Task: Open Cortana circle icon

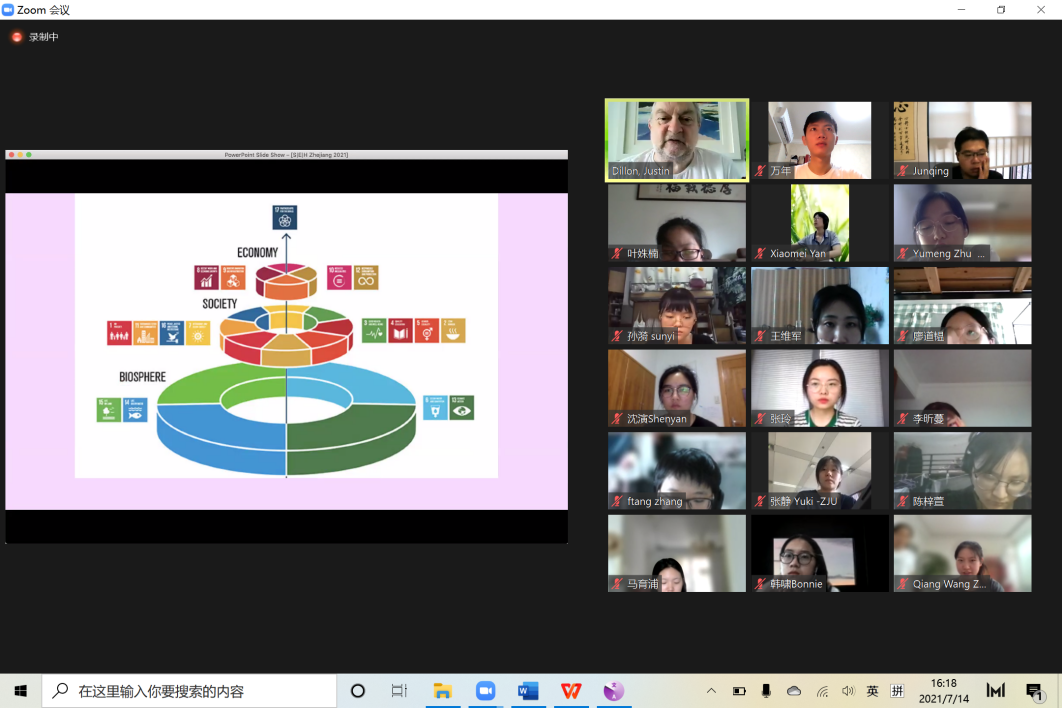Action: tap(358, 691)
